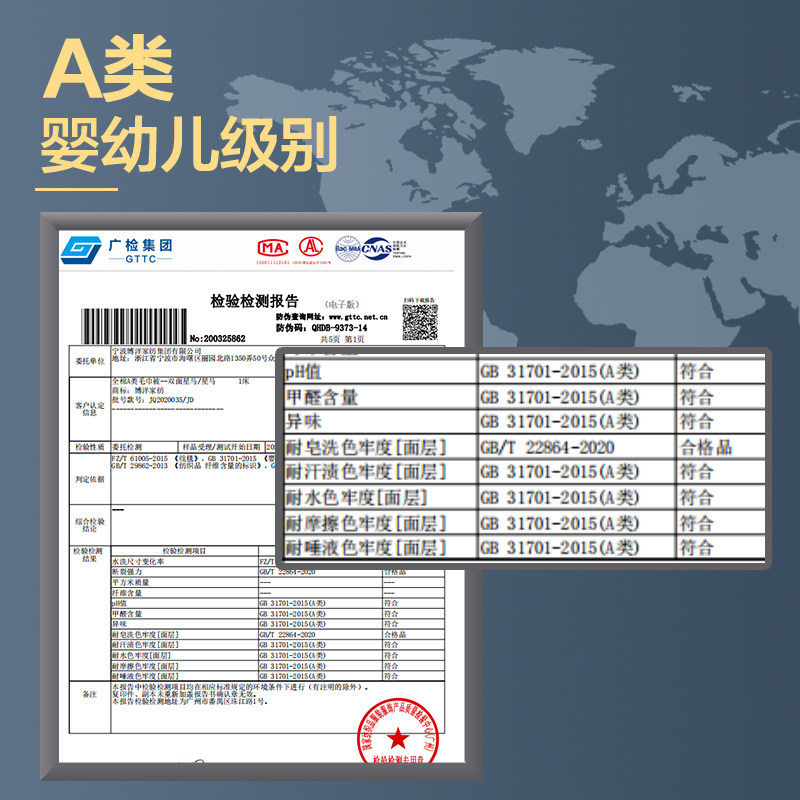Click the '纤维含量' test row

[127, 593]
